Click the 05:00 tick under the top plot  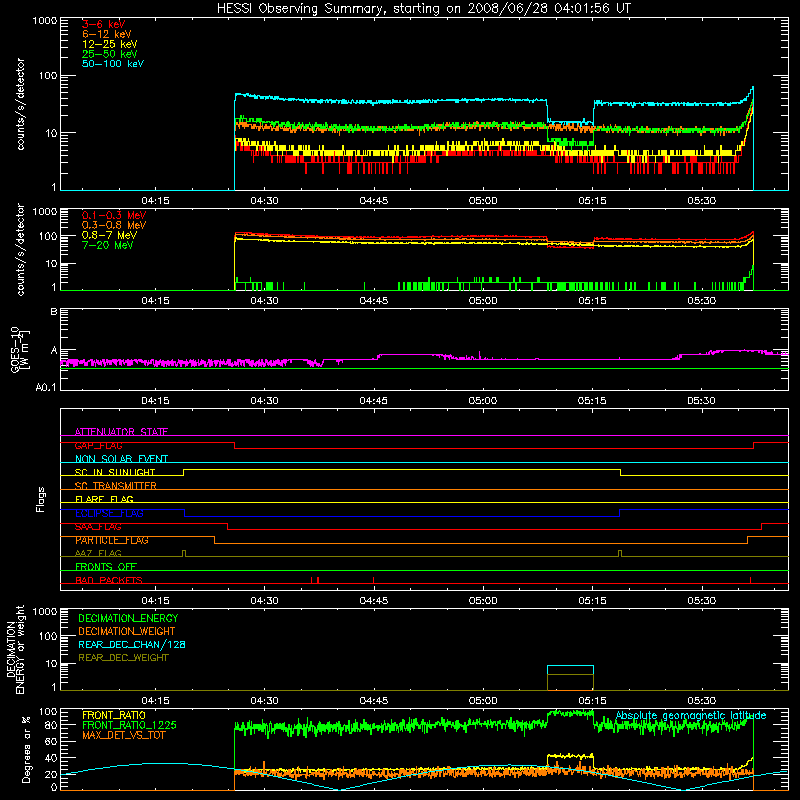483,201
